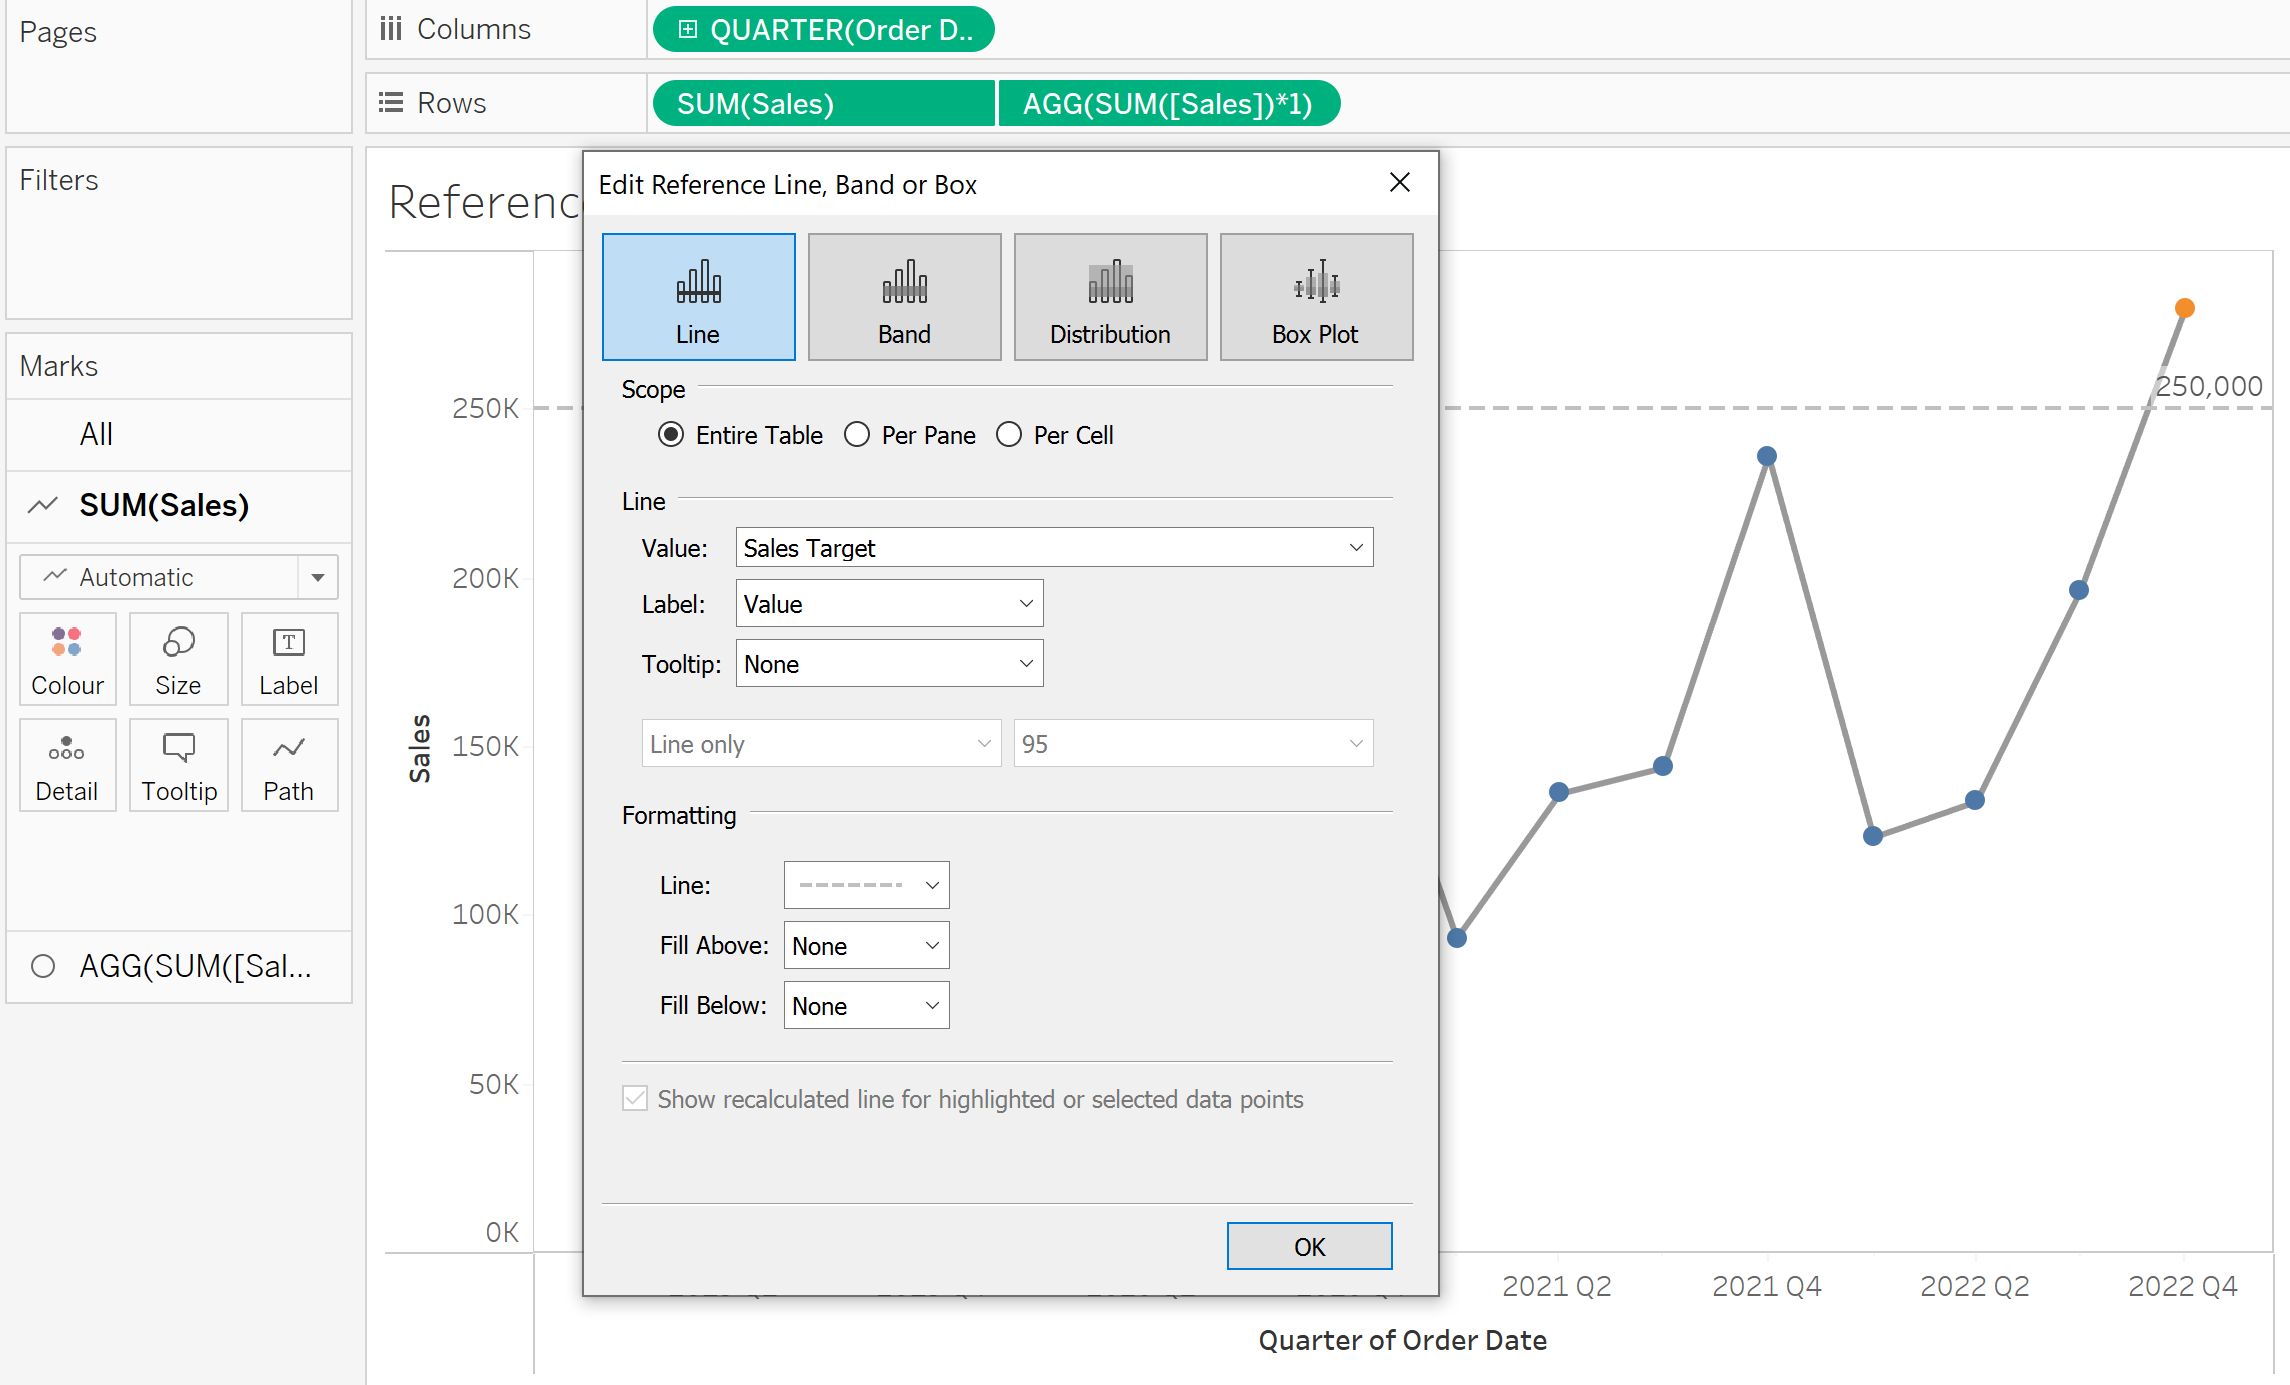2290x1385 pixels.
Task: Open the Line formatting style picker
Action: coord(865,886)
